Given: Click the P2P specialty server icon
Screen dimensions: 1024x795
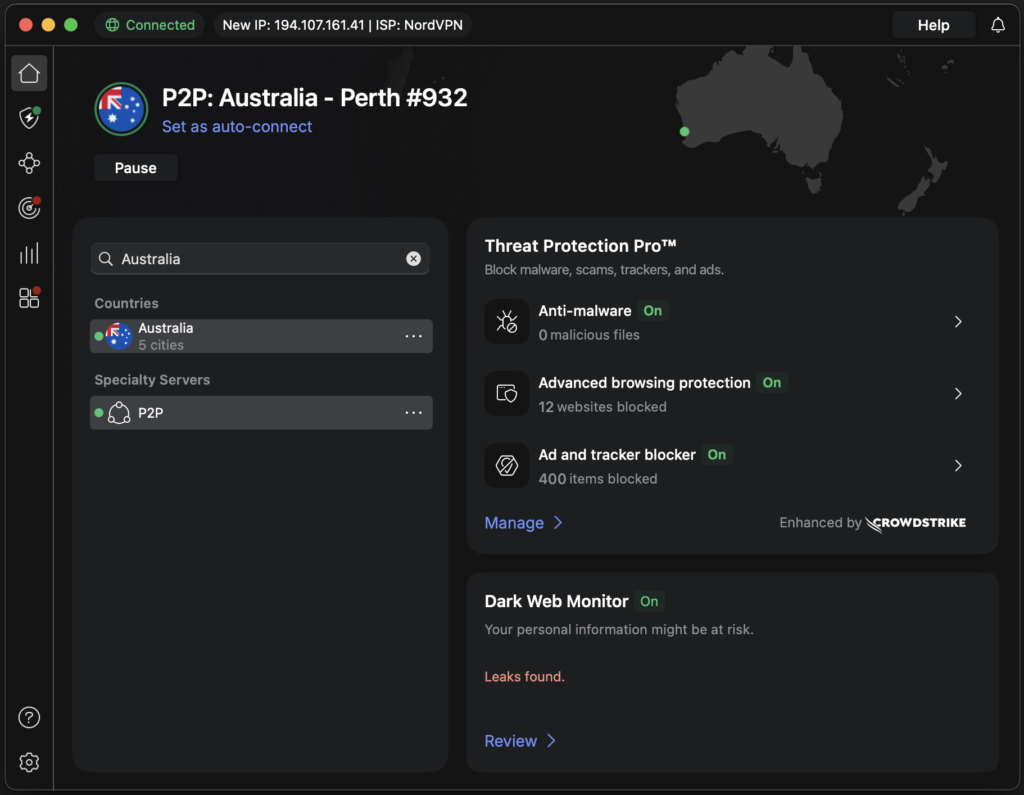Looking at the screenshot, I should tap(119, 413).
